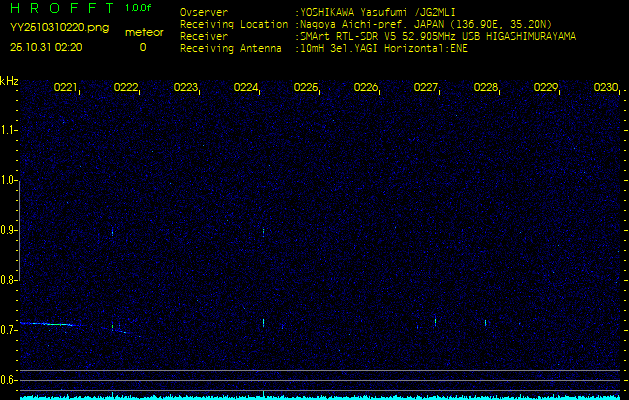Screen dimensions: 629x400
Task: Click the 0227 time marker
Action: [x=426, y=88]
